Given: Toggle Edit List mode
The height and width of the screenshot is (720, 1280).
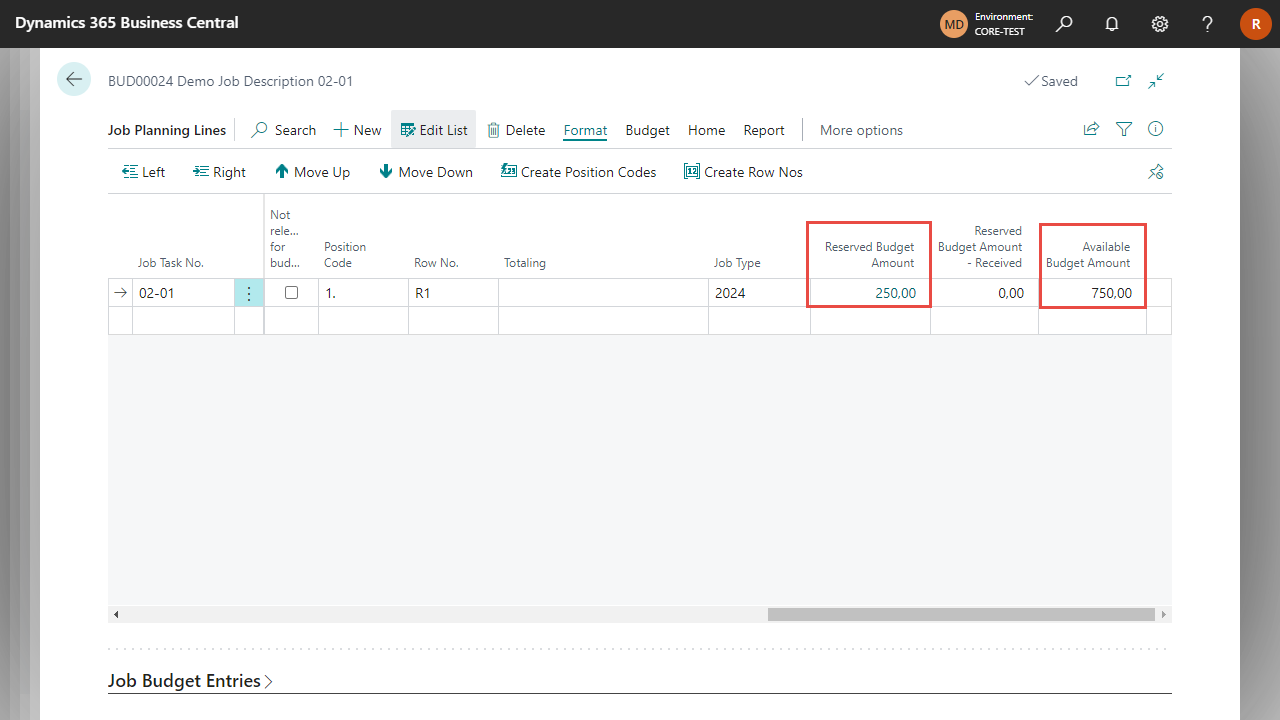Looking at the screenshot, I should point(433,130).
